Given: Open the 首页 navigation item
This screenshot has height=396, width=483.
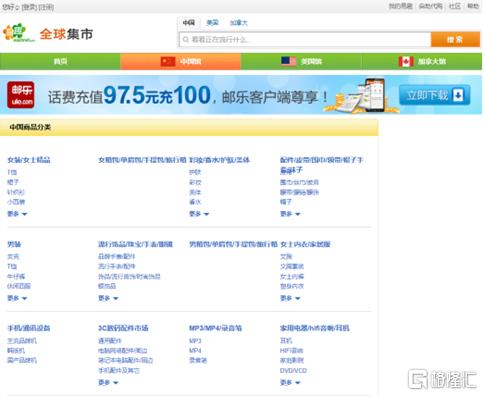Looking at the screenshot, I should click(x=60, y=61).
